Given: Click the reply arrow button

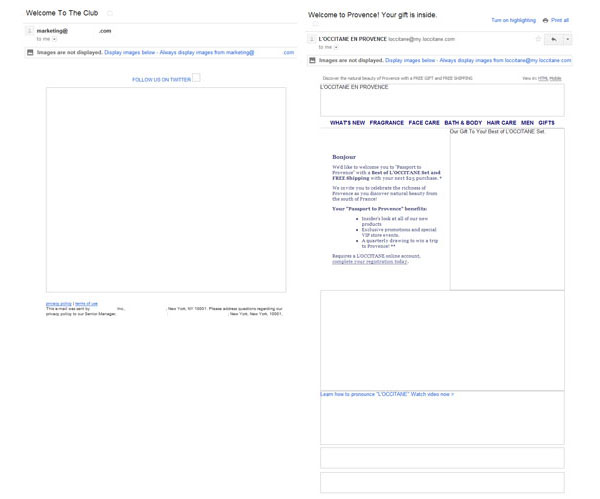Looking at the screenshot, I should [x=553, y=40].
